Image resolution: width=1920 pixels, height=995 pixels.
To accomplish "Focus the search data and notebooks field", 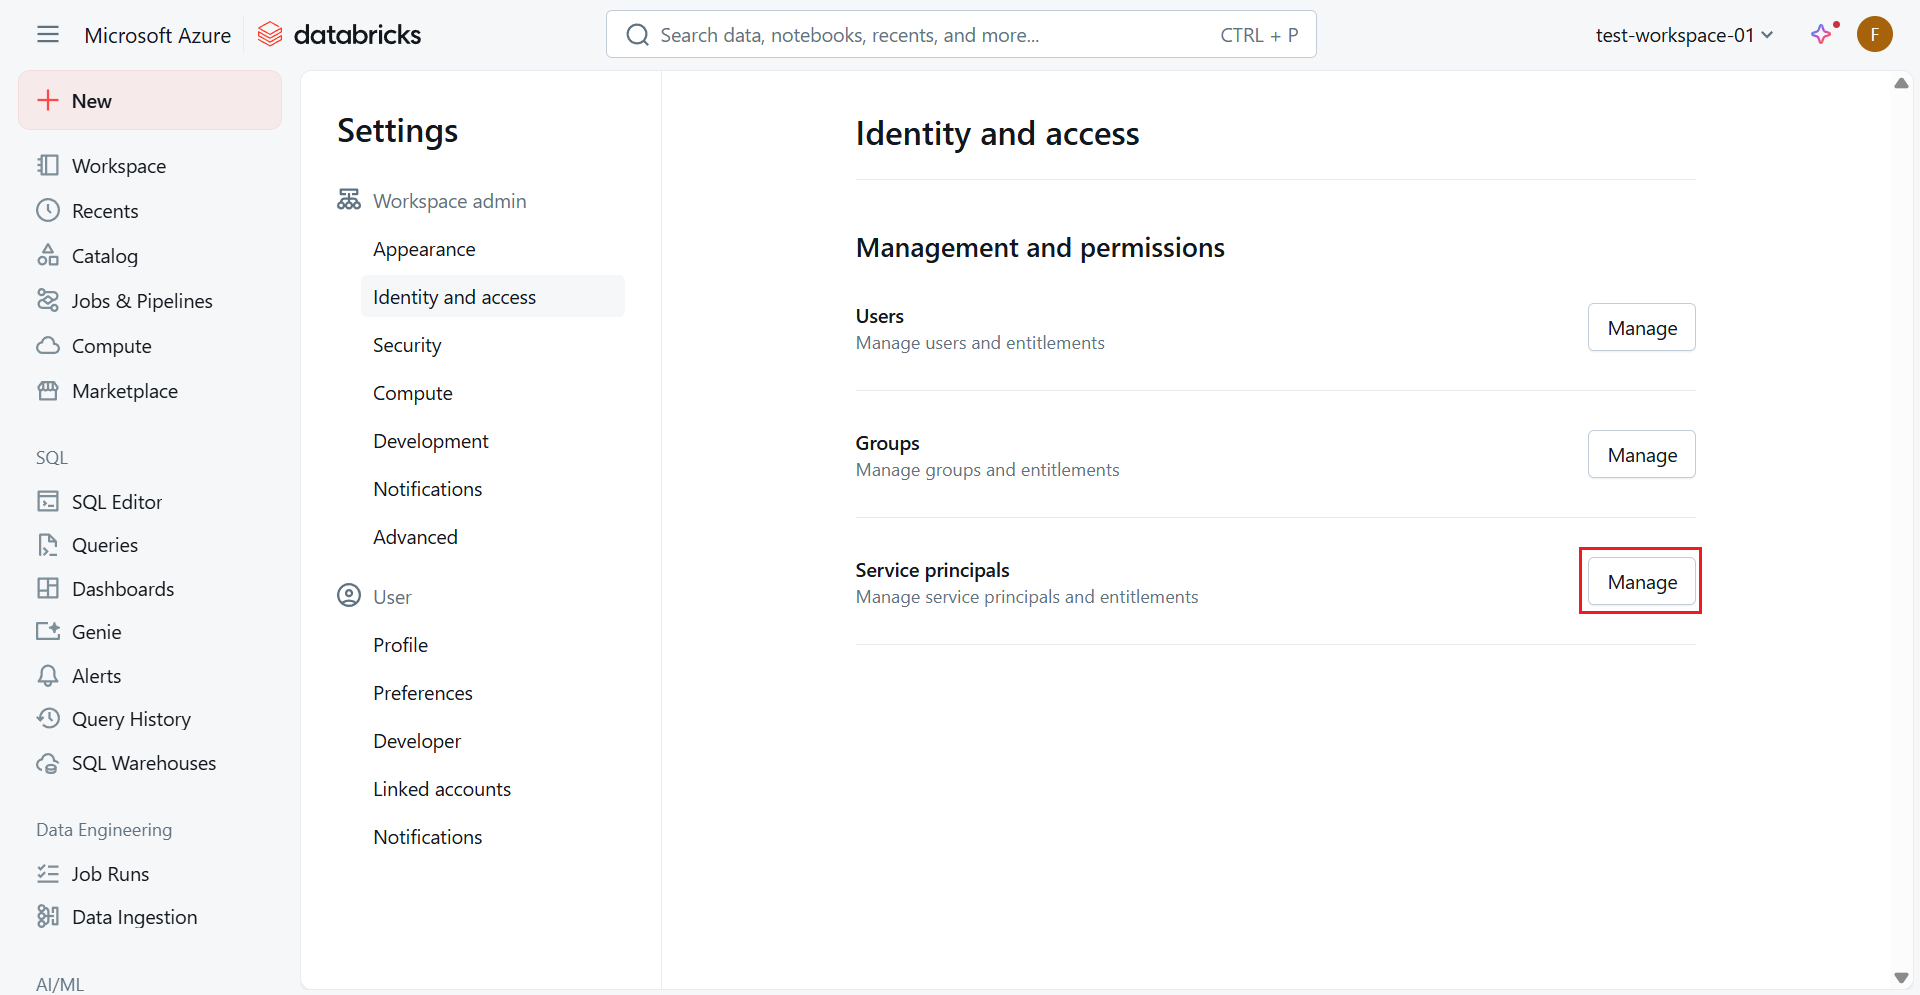I will (961, 35).
